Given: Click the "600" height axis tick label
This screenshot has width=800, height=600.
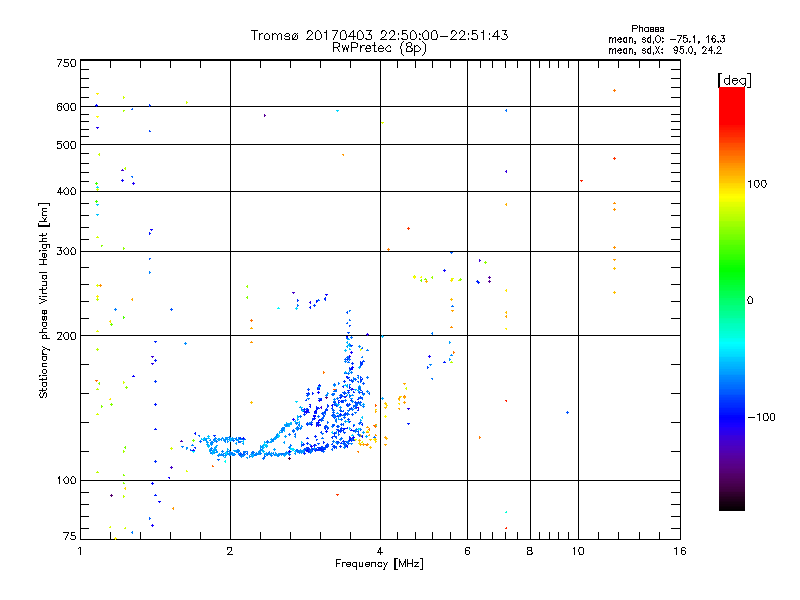Looking at the screenshot, I should (66, 107).
